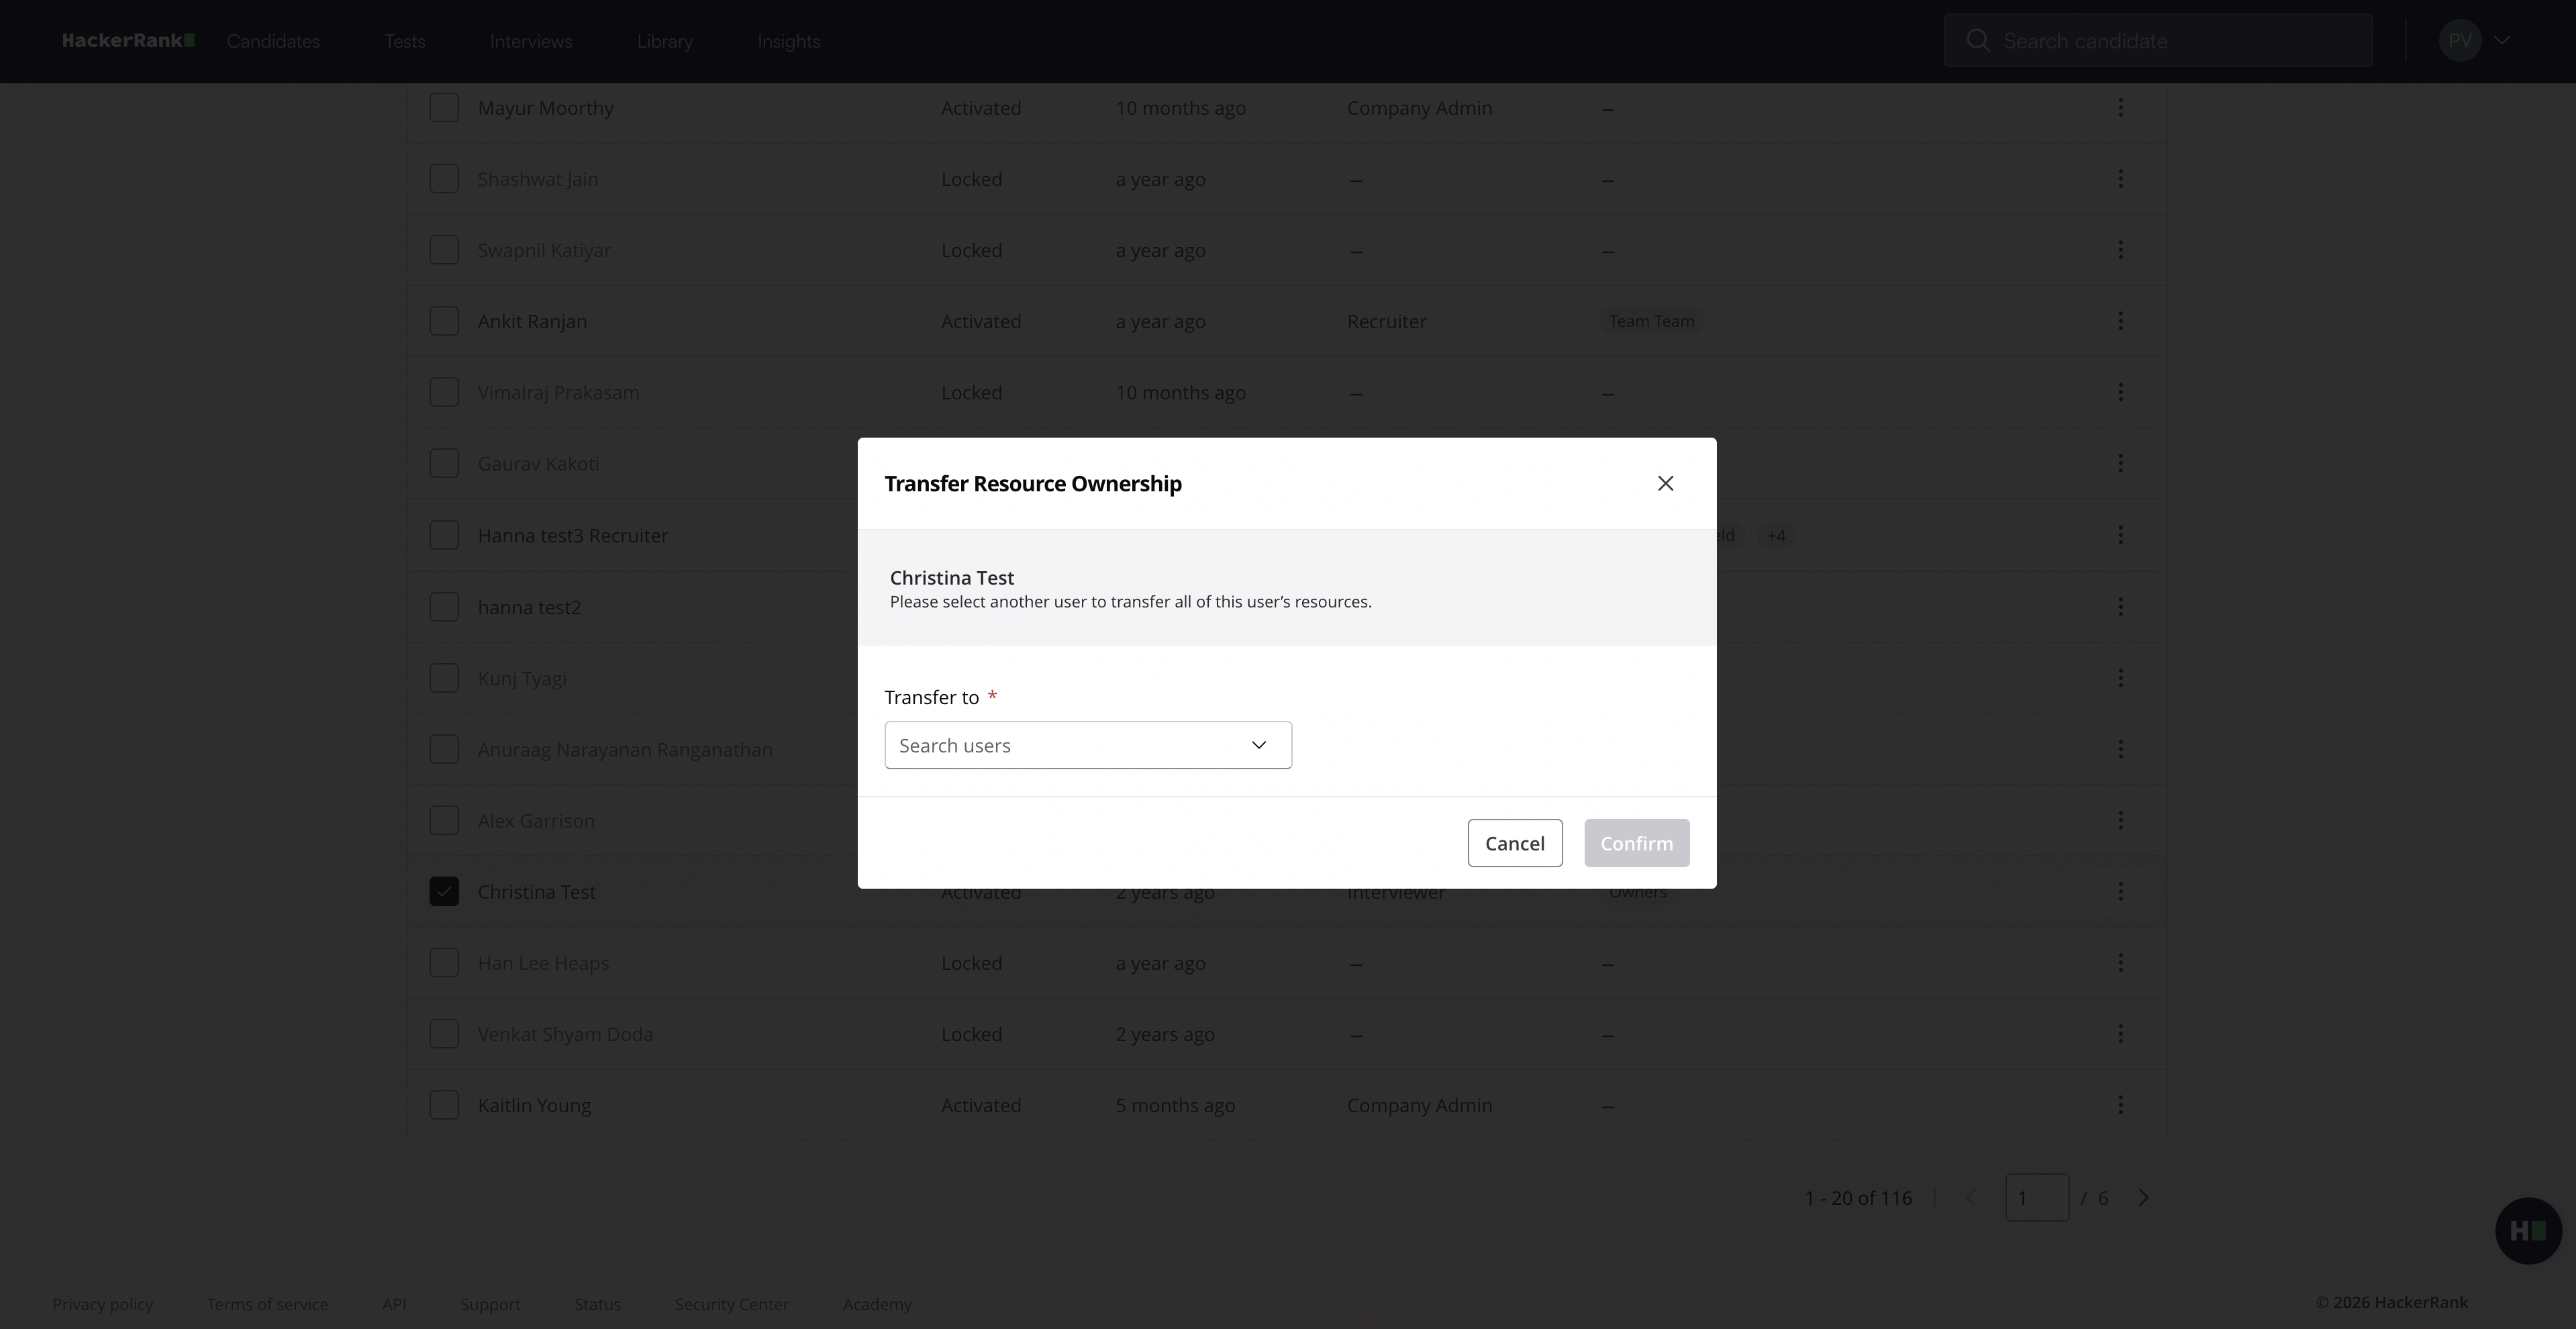Open the Interviews menu

pos(531,41)
